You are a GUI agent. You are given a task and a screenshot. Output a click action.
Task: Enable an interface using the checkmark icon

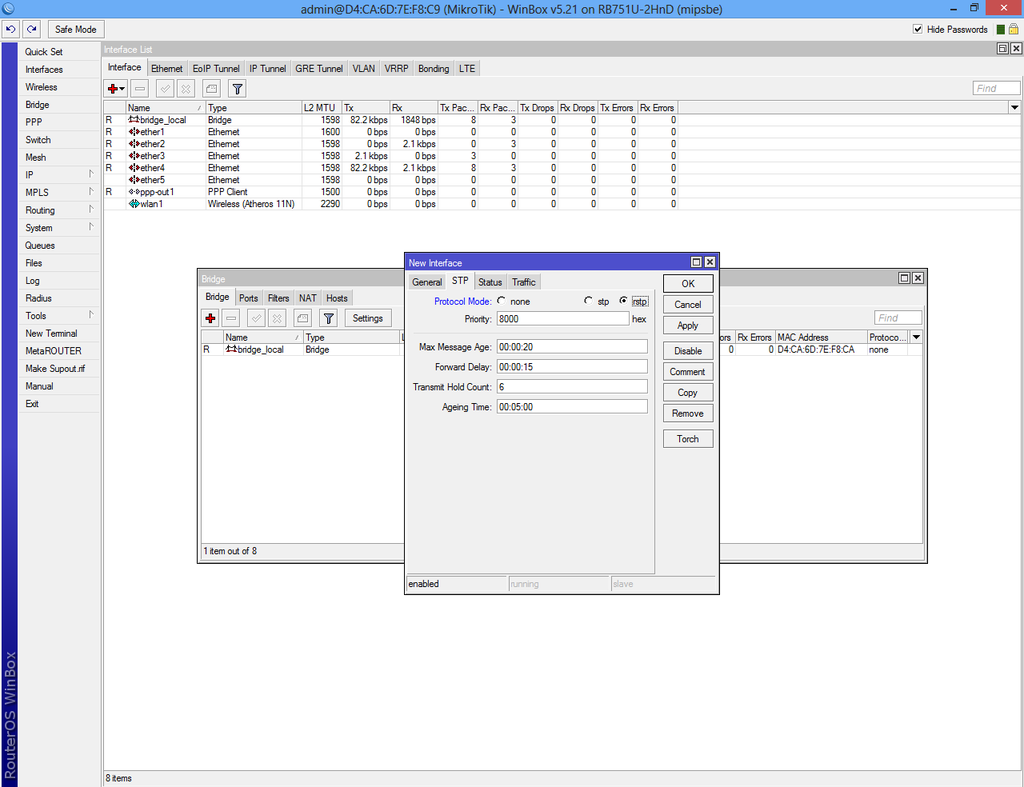(x=163, y=88)
